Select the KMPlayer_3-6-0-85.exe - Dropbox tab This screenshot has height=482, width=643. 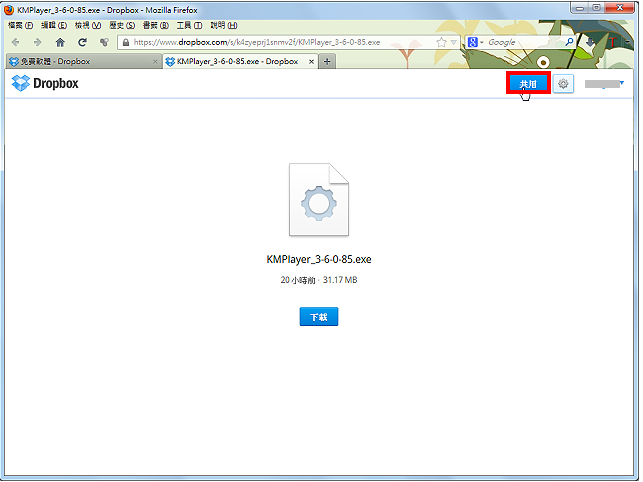(x=241, y=62)
